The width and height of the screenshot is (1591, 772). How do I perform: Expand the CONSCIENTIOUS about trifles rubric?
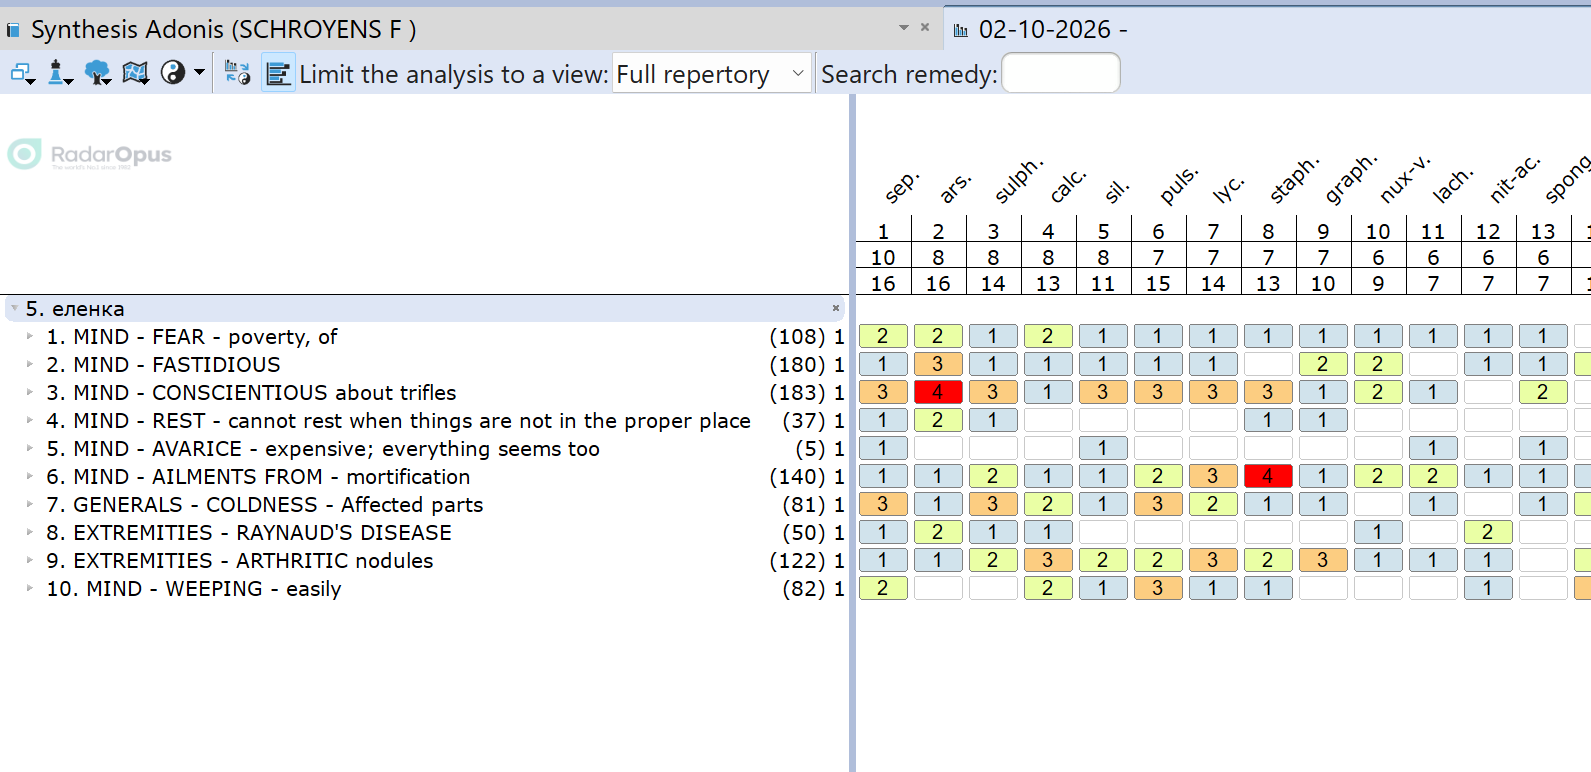[x=30, y=392]
